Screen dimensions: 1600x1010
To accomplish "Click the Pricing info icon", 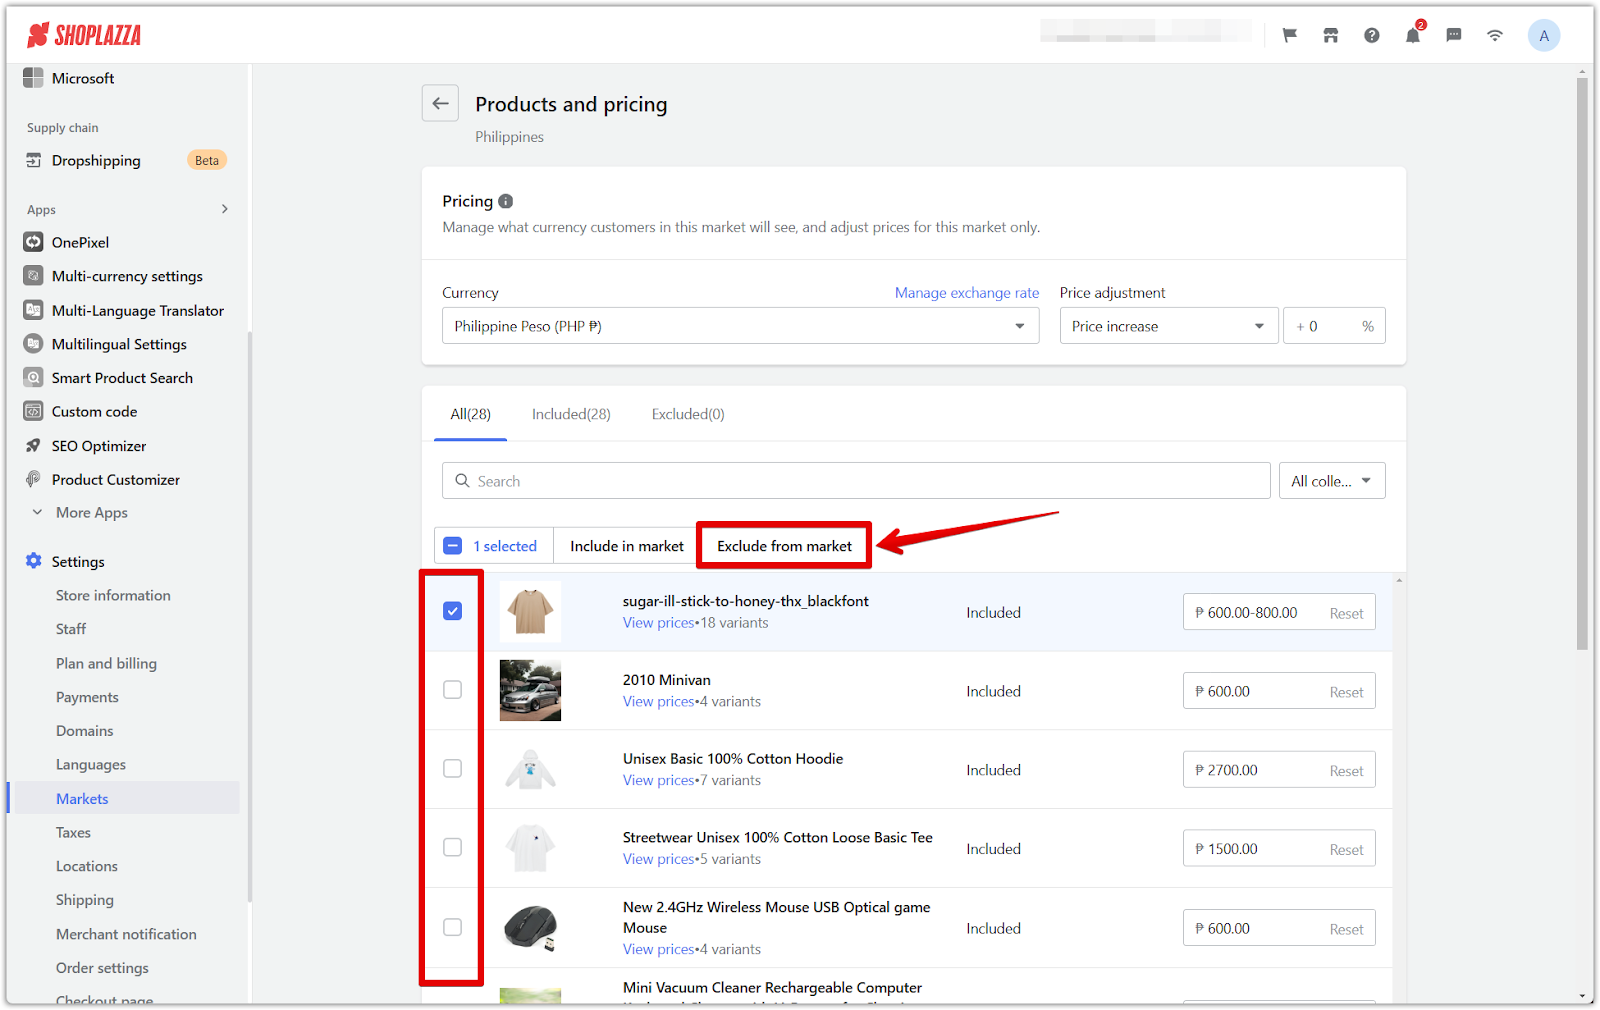I will (506, 201).
